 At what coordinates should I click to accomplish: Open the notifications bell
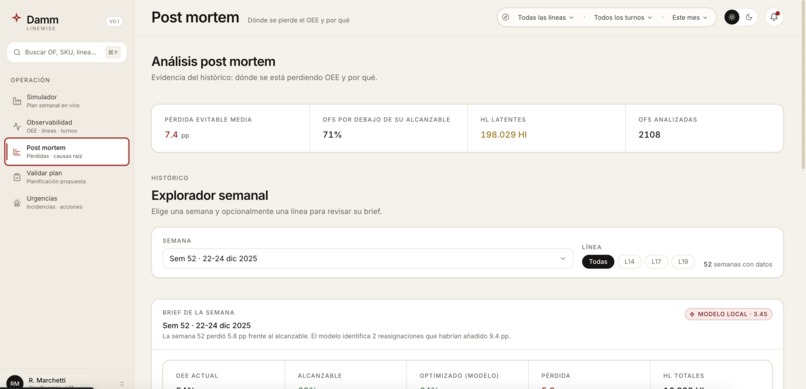click(774, 17)
